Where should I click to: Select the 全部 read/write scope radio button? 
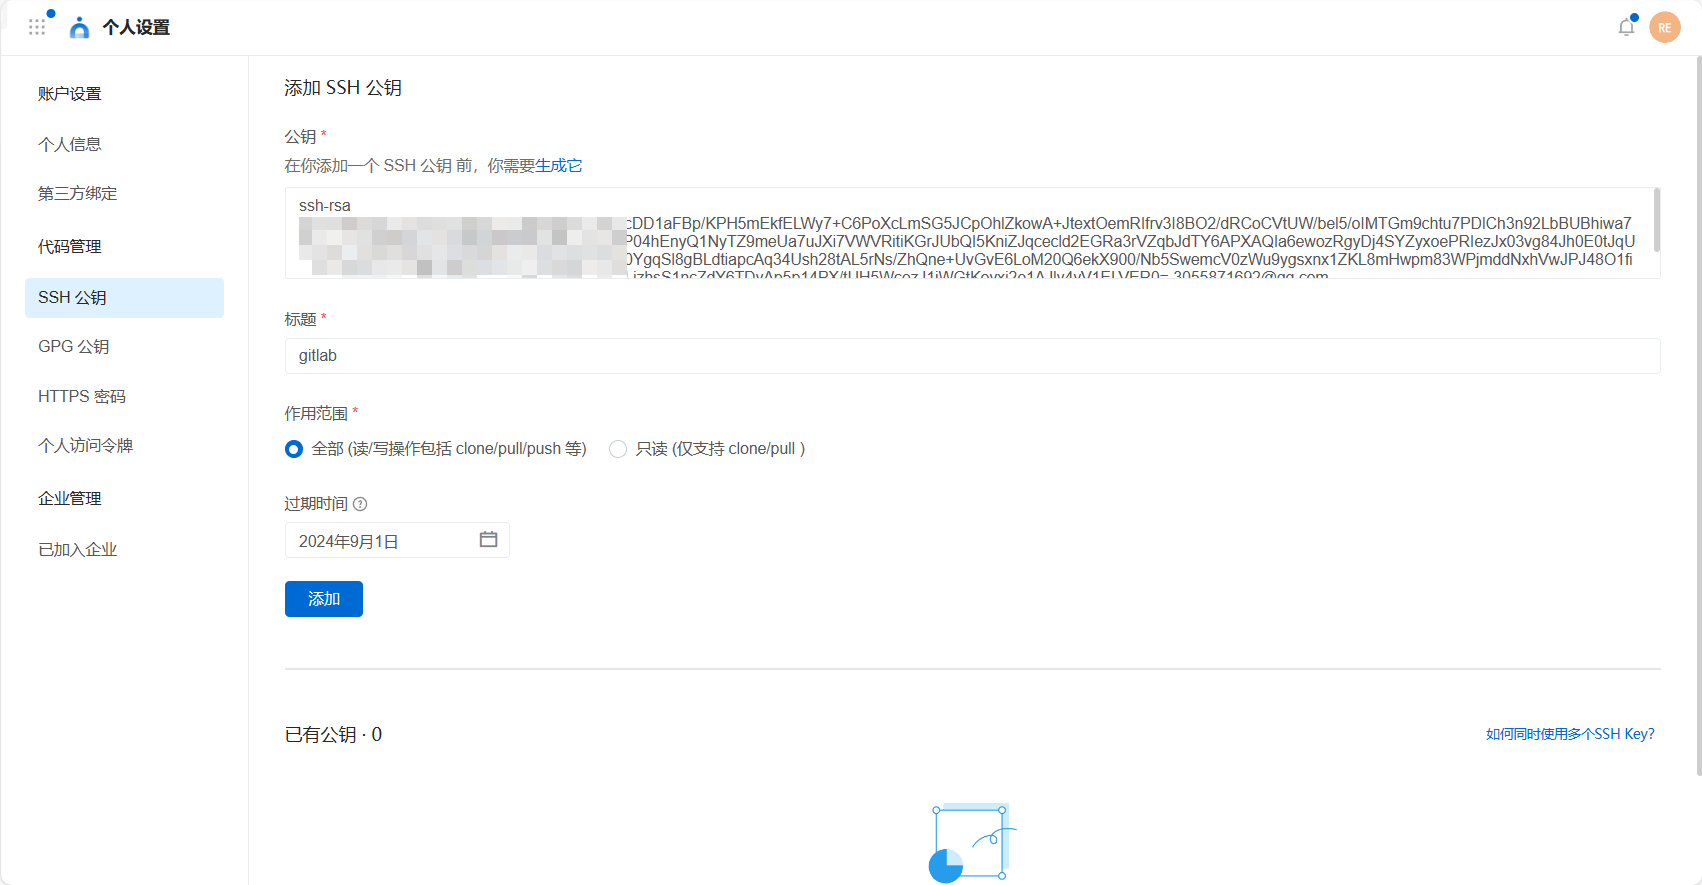294,449
